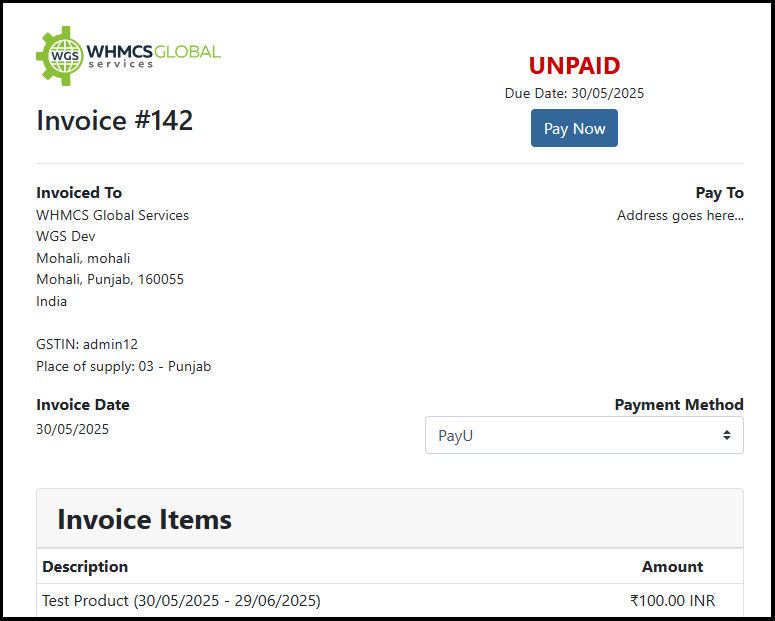
Task: Click the Invoice Date value 30/05/2025
Action: coord(73,429)
